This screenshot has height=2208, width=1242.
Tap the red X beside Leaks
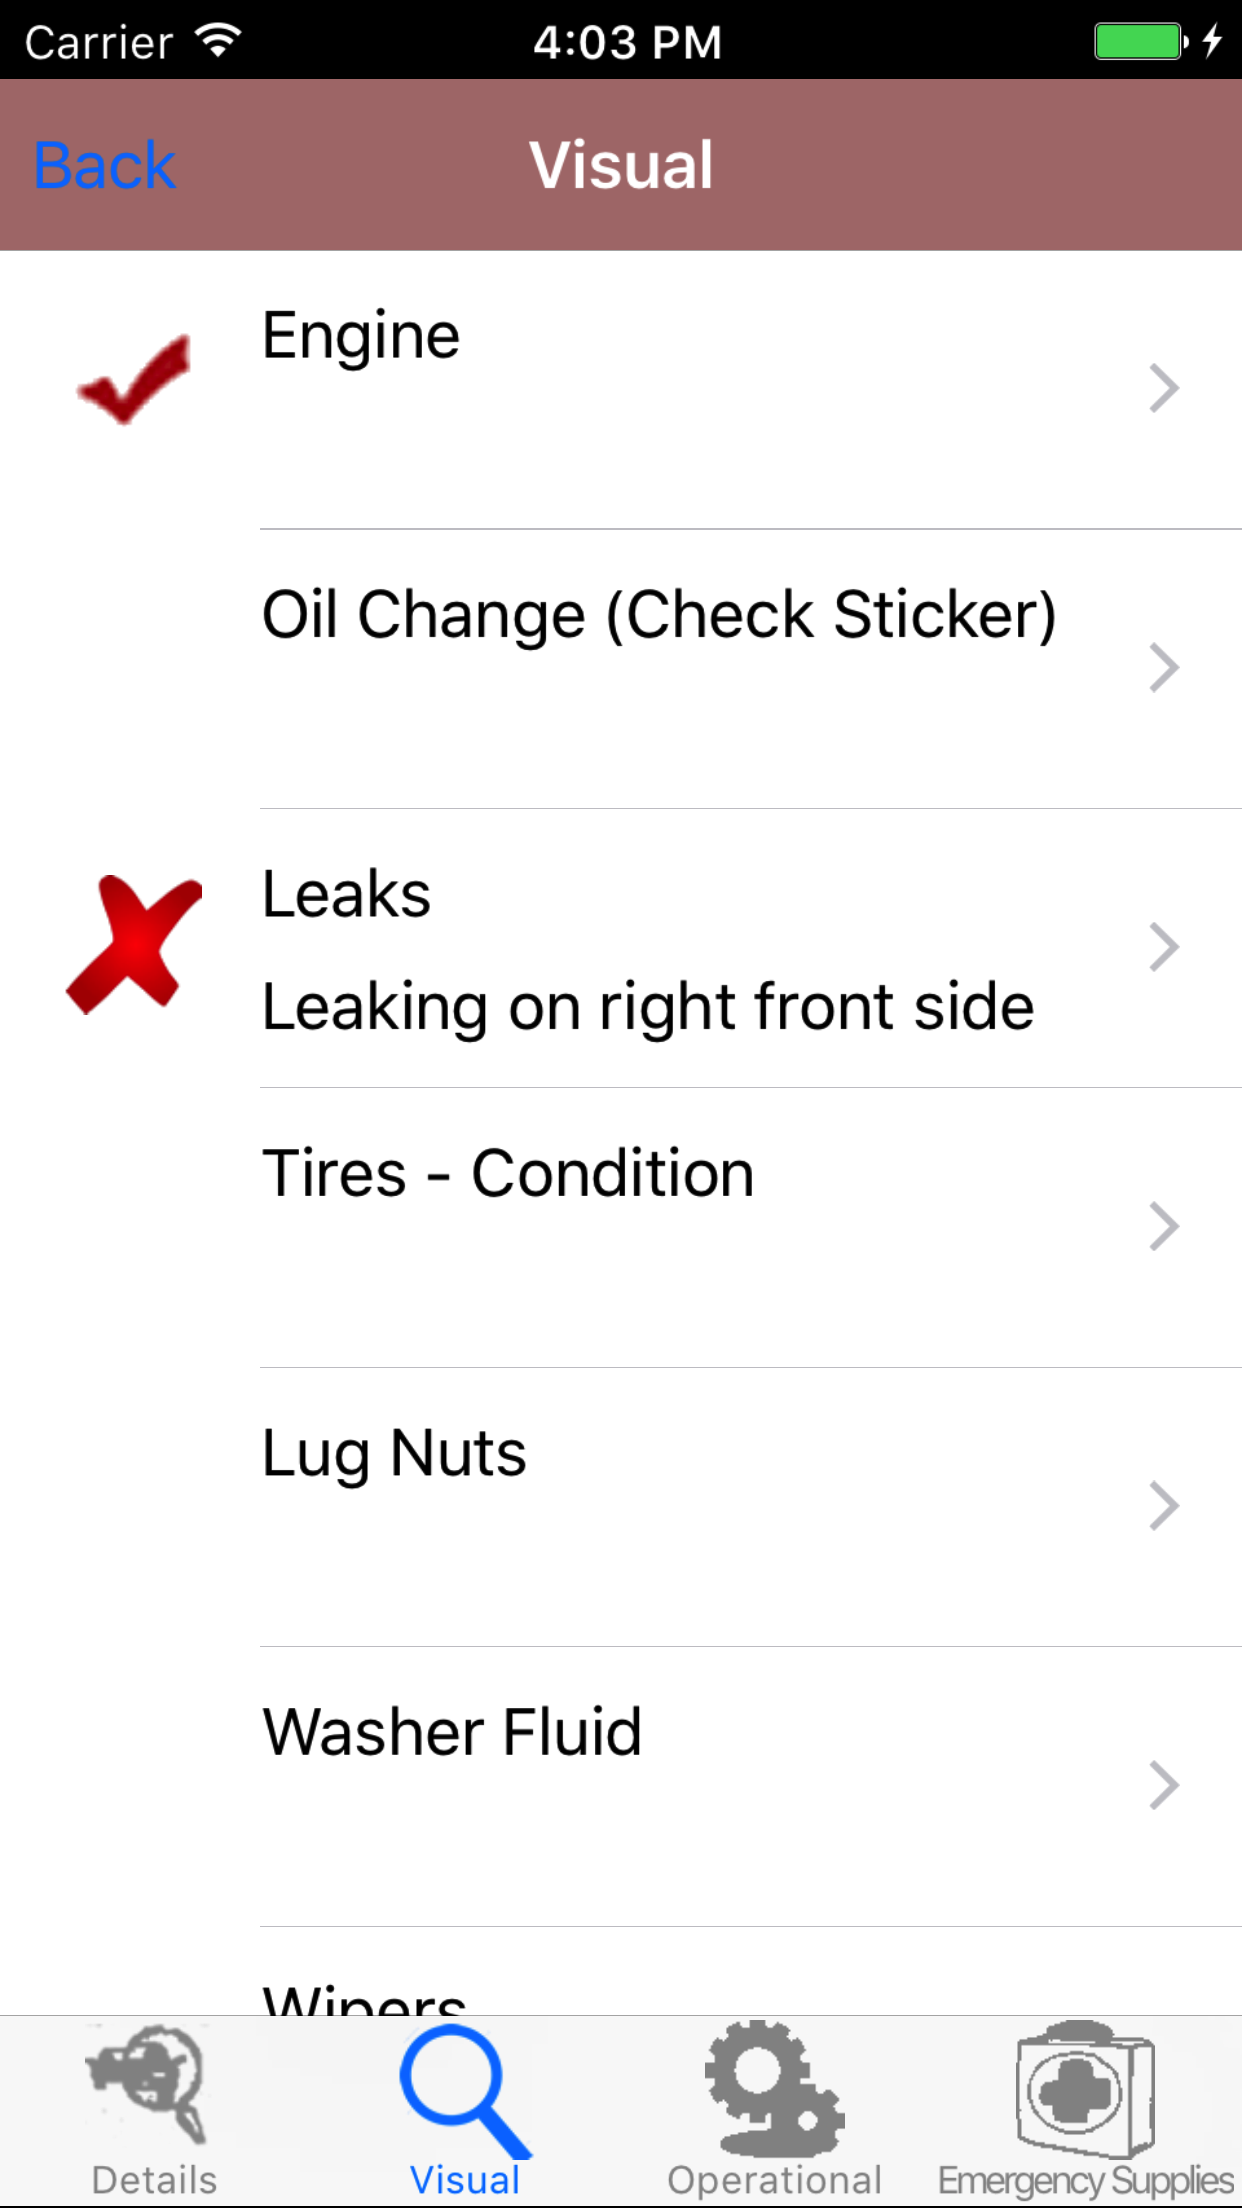point(134,945)
